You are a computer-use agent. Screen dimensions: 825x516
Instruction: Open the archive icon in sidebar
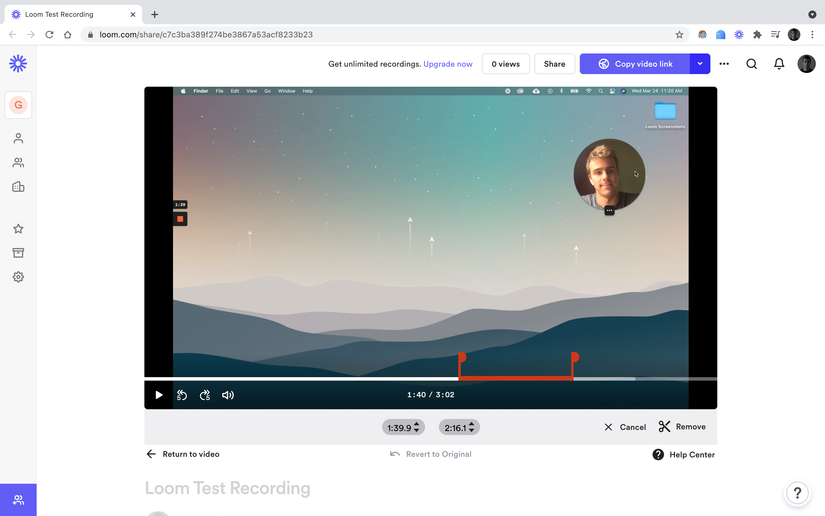(18, 253)
